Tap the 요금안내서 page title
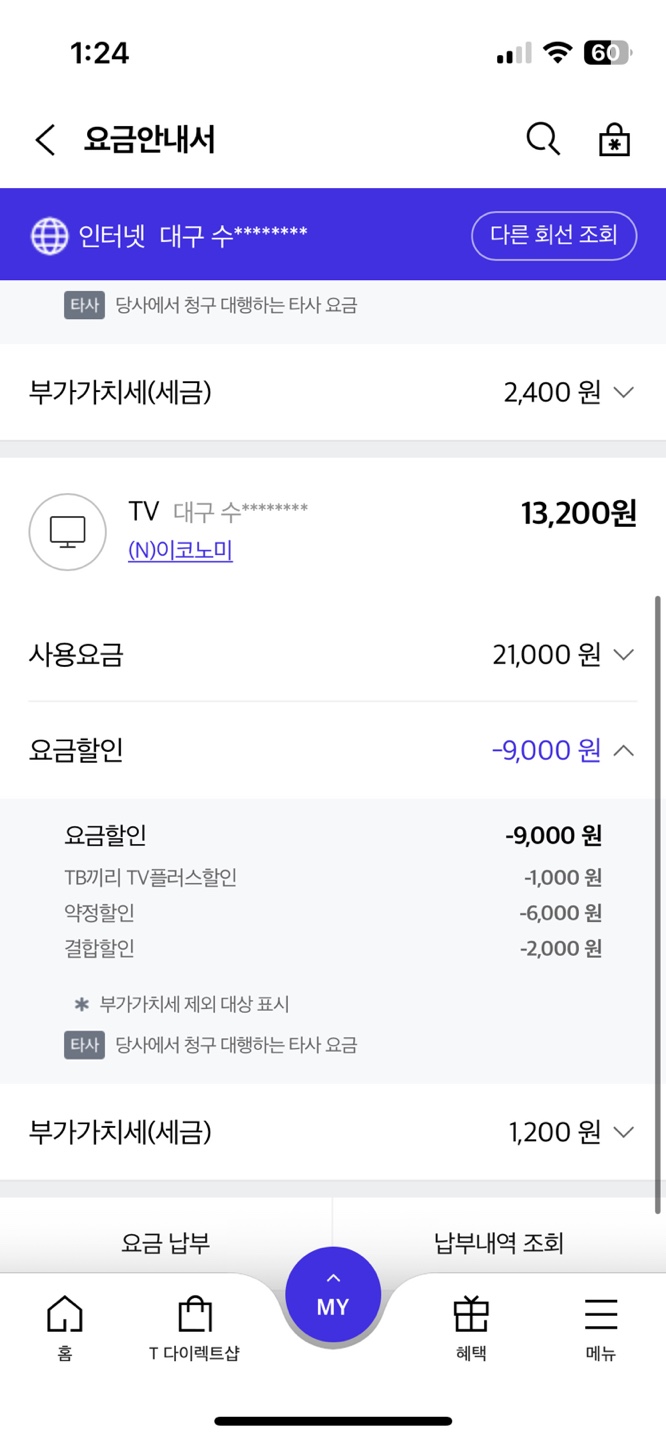This screenshot has width=666, height=1440. pos(149,140)
